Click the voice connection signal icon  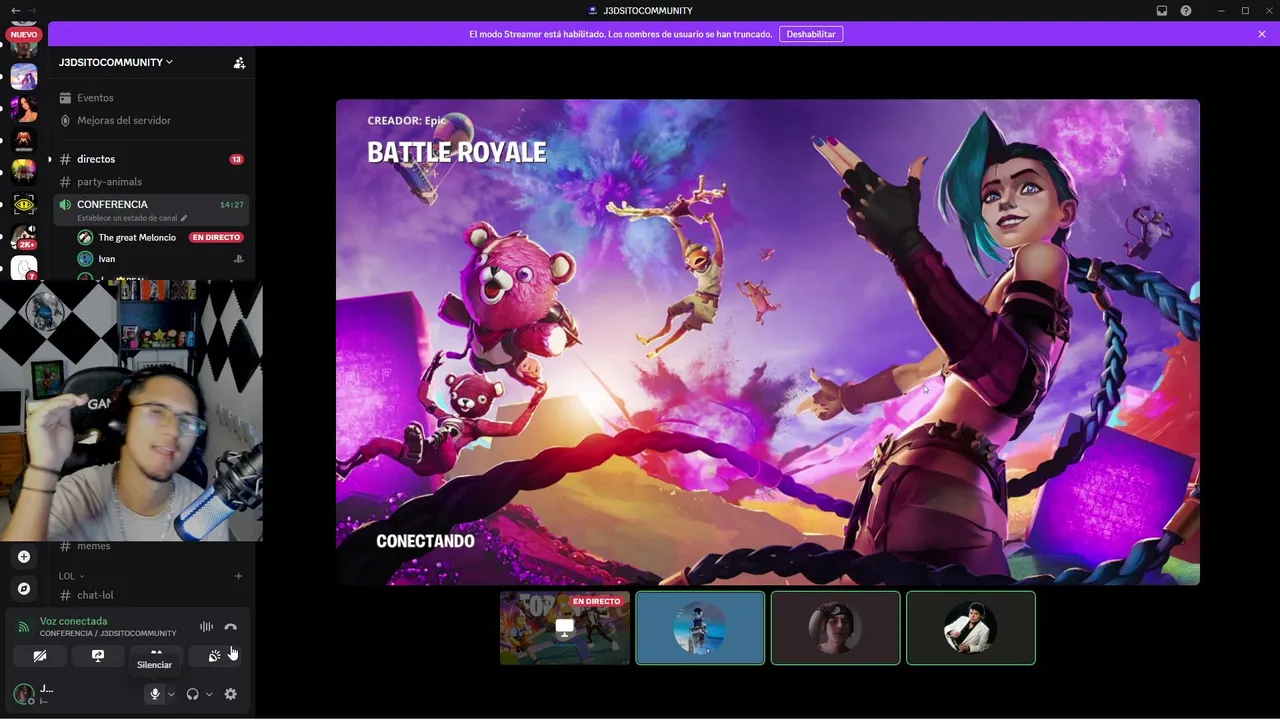24,627
